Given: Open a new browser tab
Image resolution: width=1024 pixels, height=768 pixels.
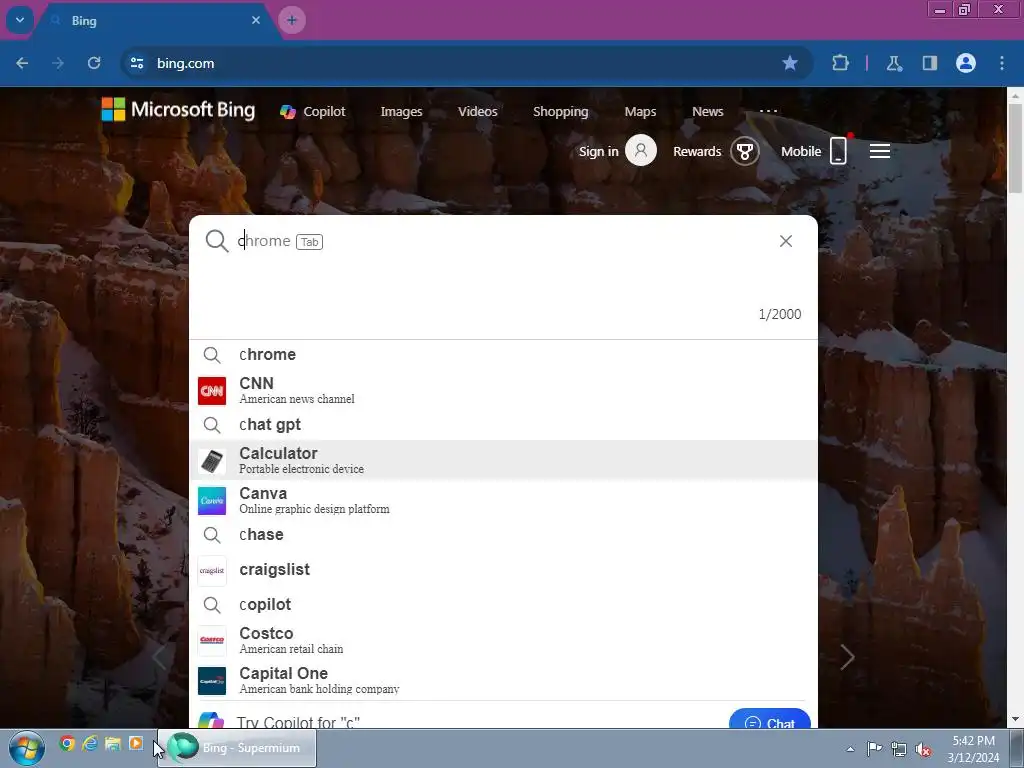Looking at the screenshot, I should [292, 20].
